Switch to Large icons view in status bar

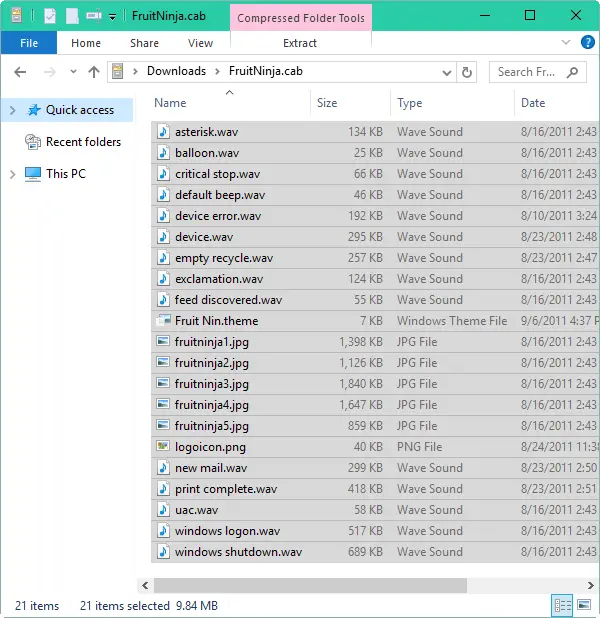click(584, 605)
